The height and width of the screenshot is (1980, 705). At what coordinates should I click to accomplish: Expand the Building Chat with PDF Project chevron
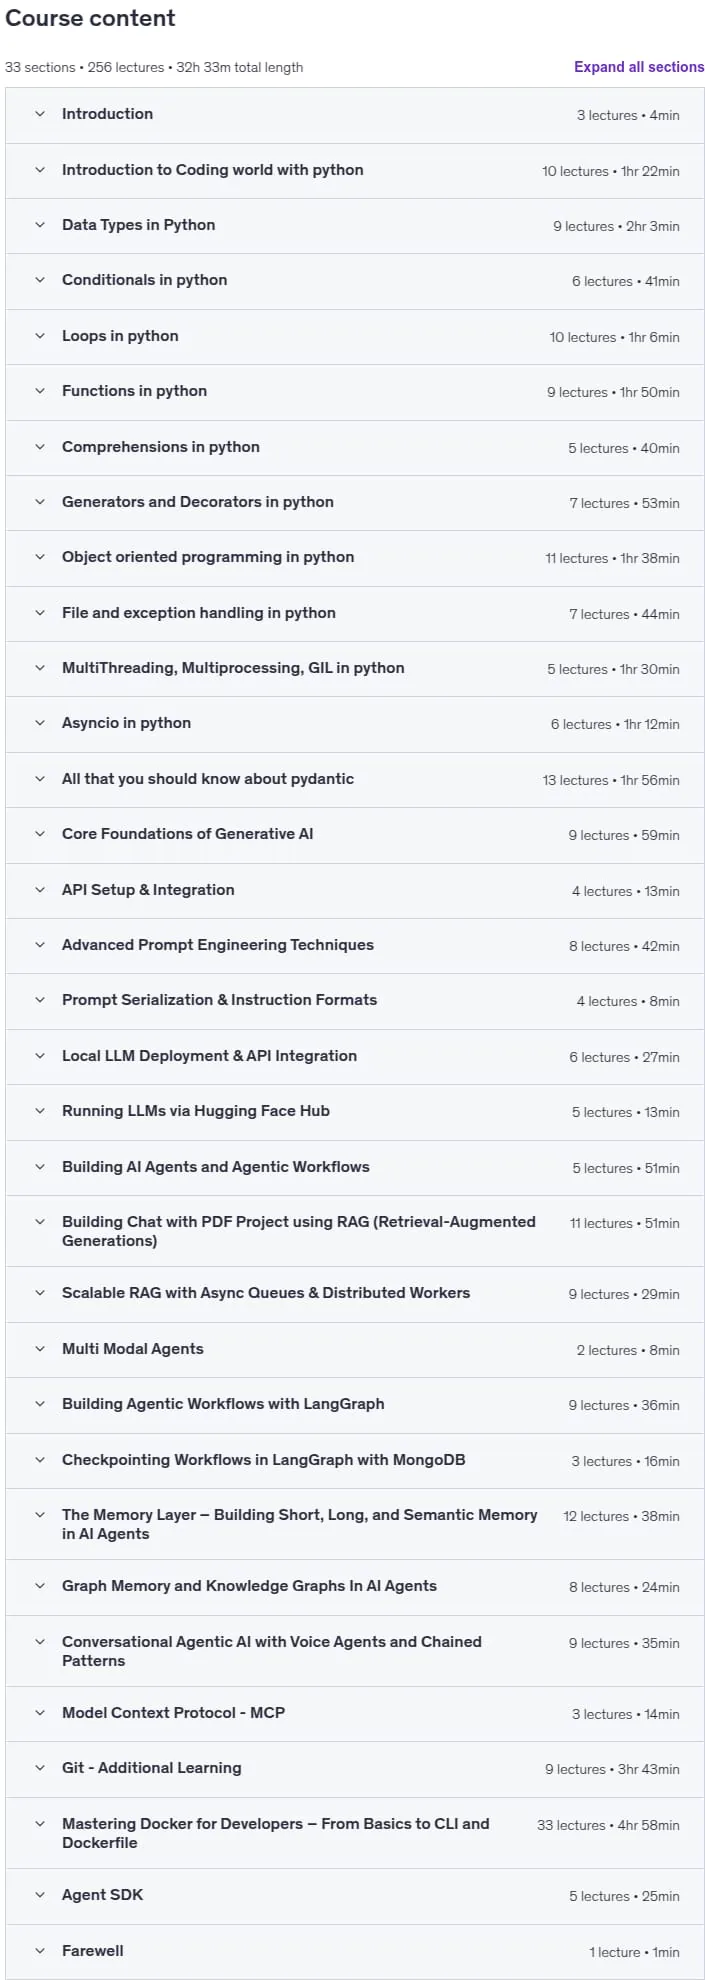point(40,1222)
